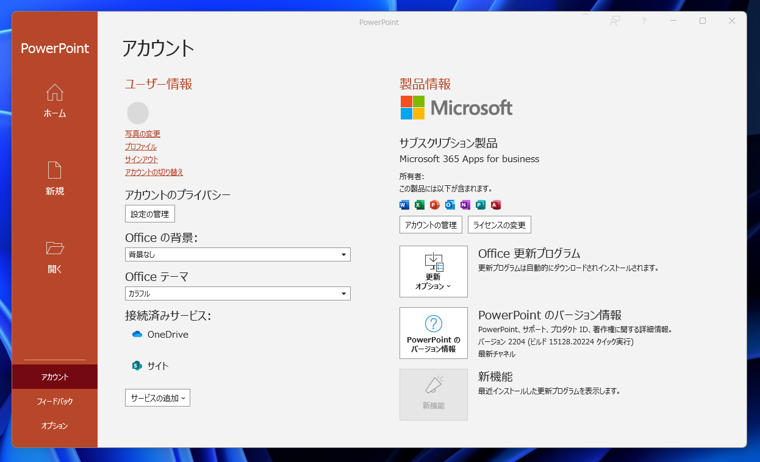The height and width of the screenshot is (462, 760).
Task: Click the Publisher app icon
Action: 480,205
